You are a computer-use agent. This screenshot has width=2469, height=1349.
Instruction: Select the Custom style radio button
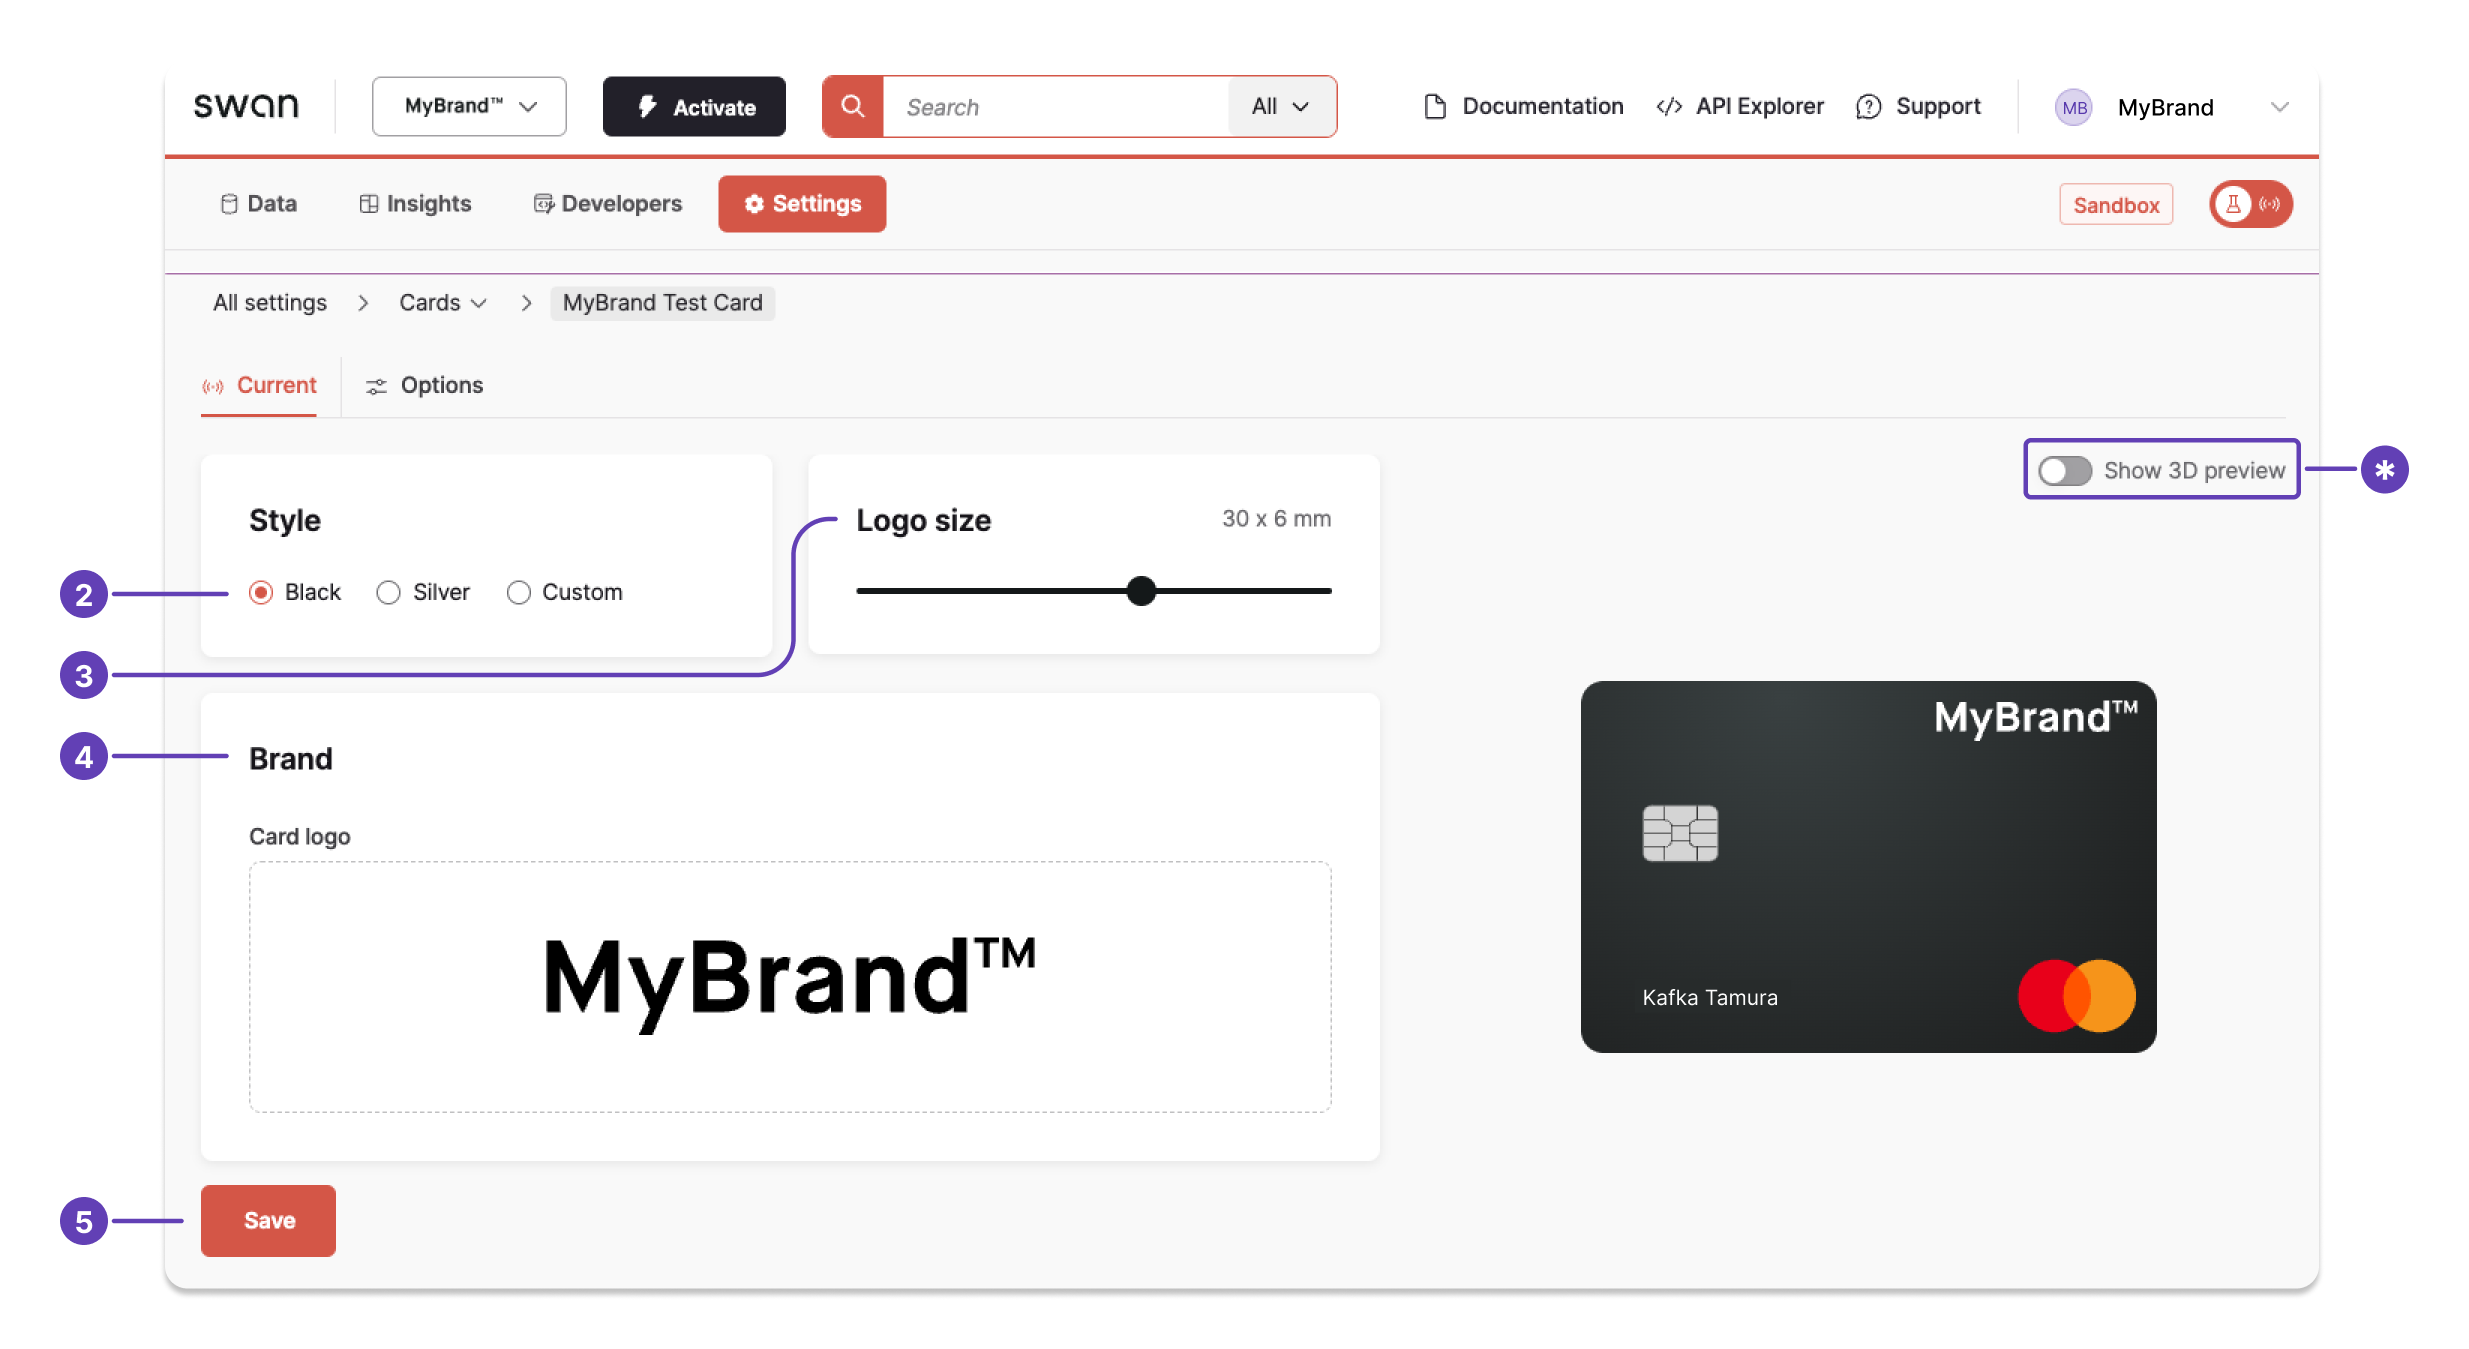pos(519,592)
